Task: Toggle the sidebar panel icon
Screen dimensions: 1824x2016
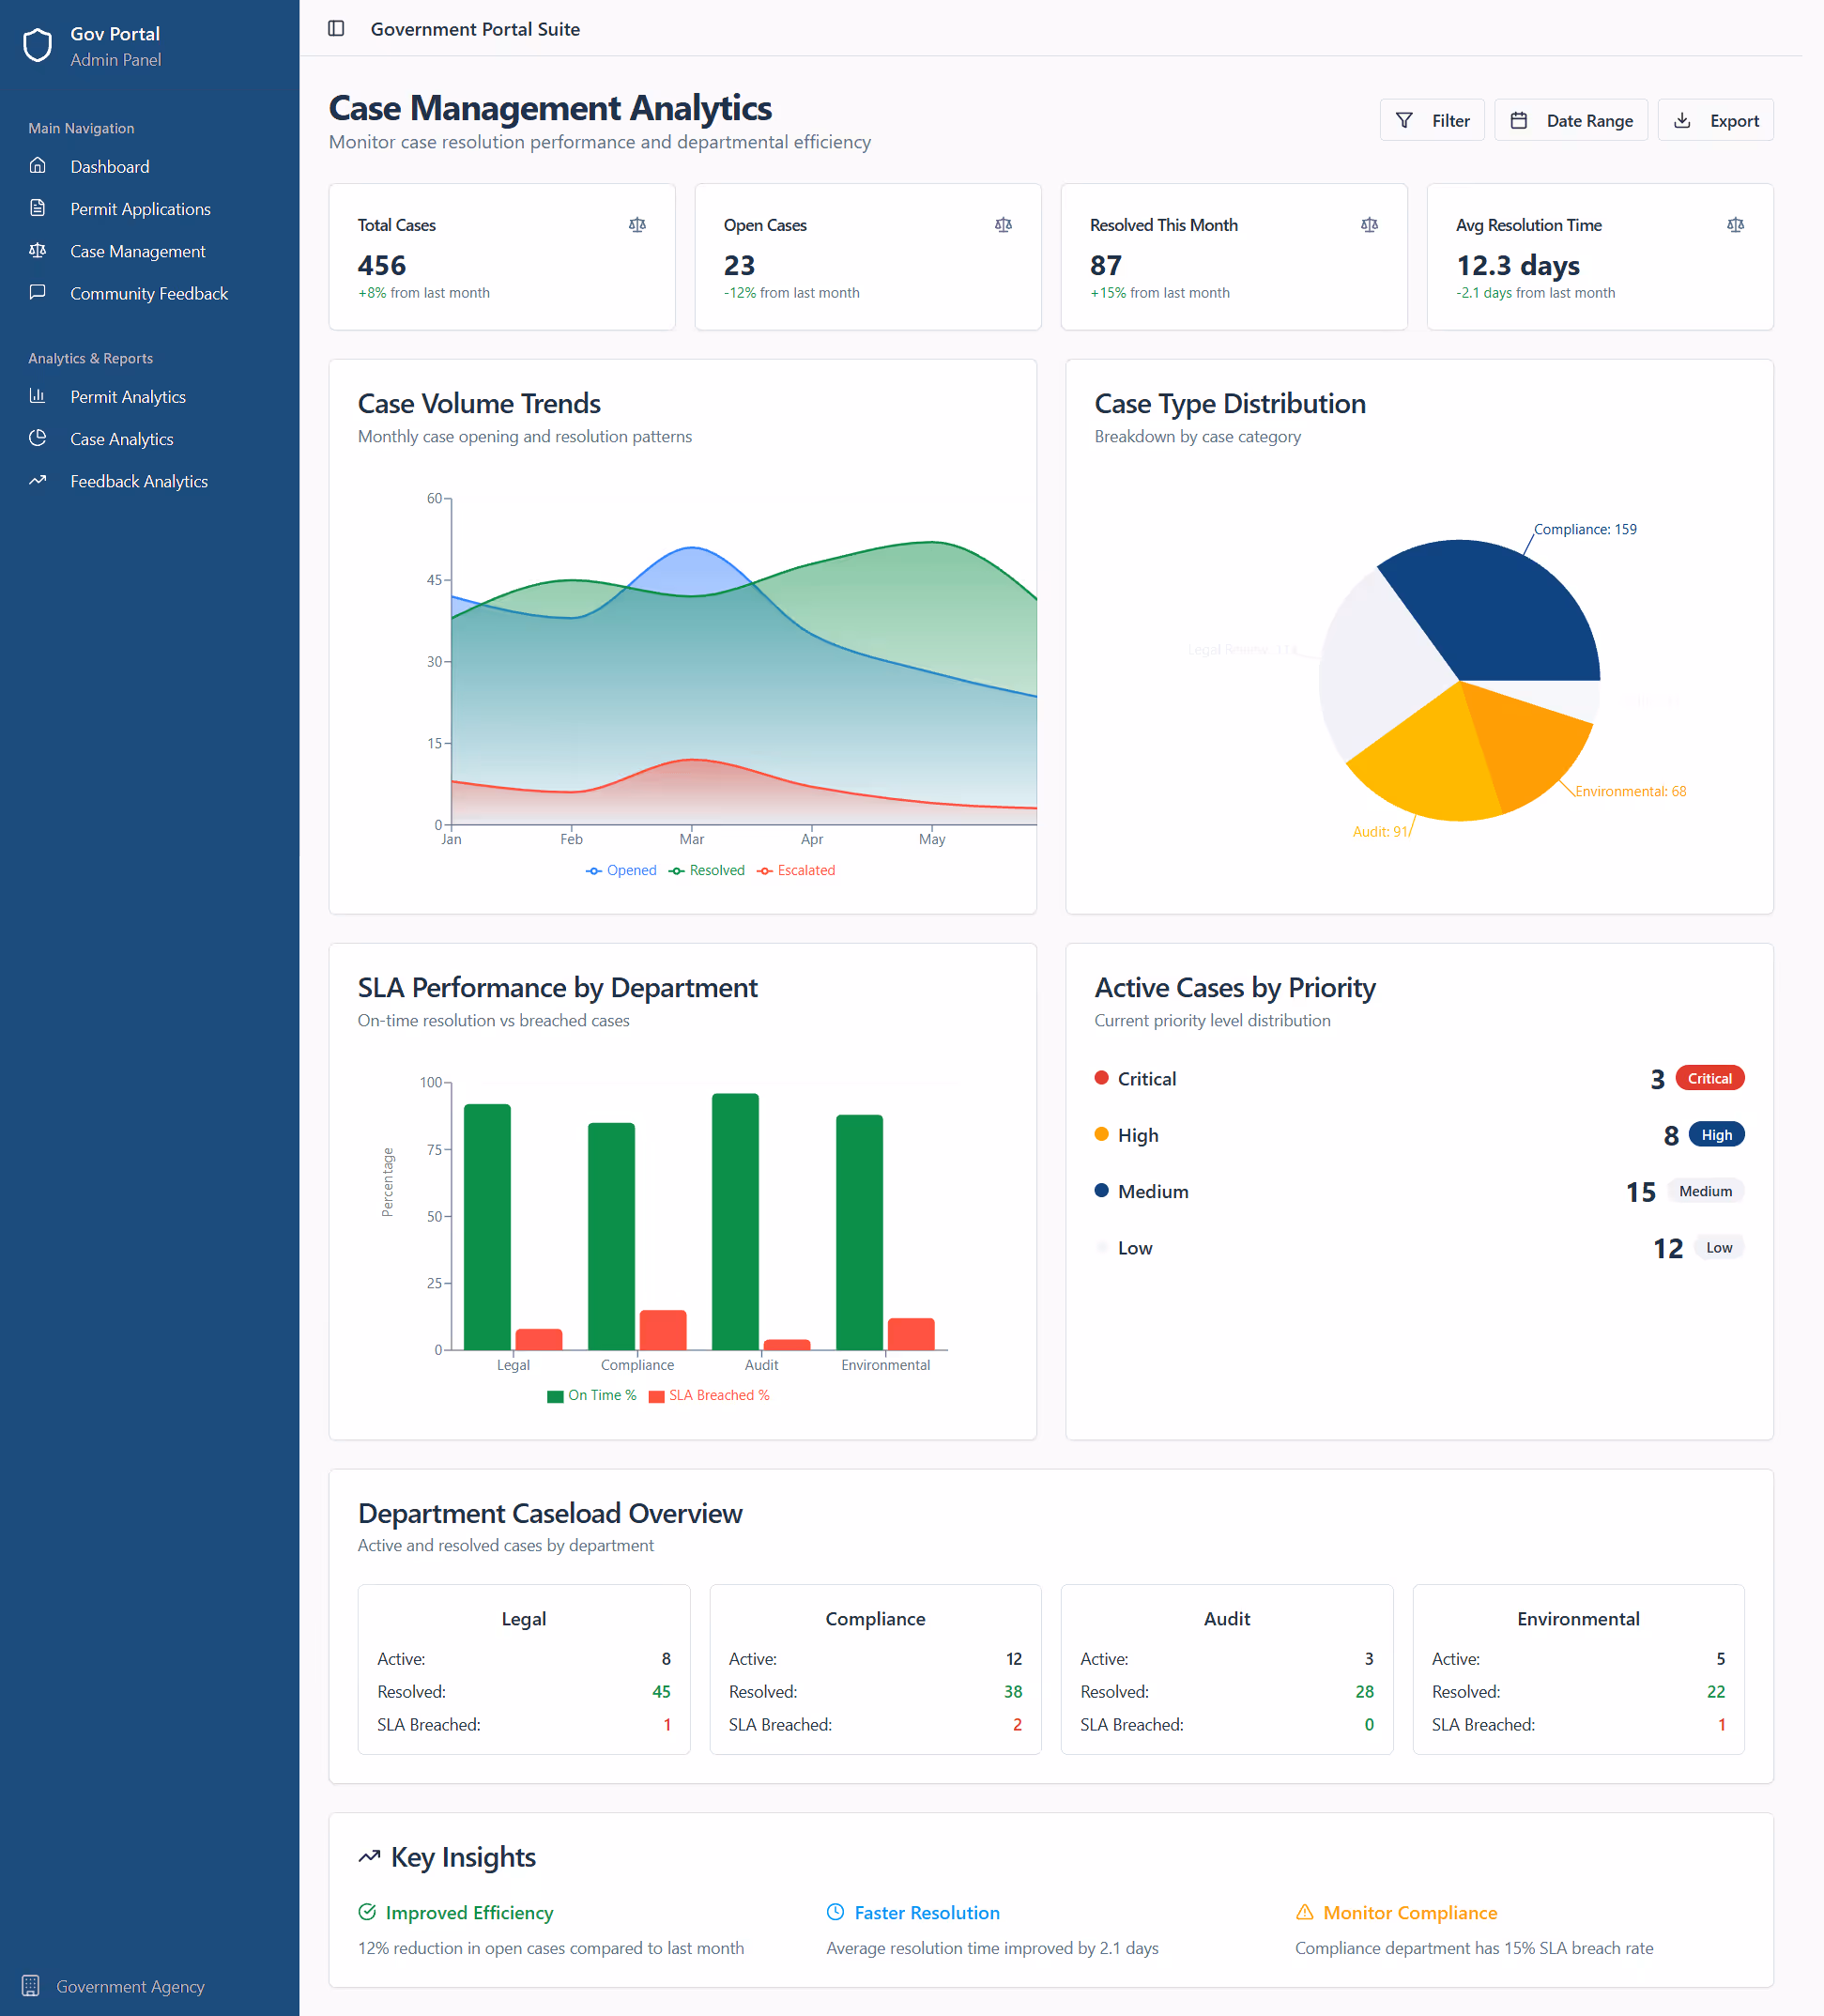Action: (x=336, y=29)
